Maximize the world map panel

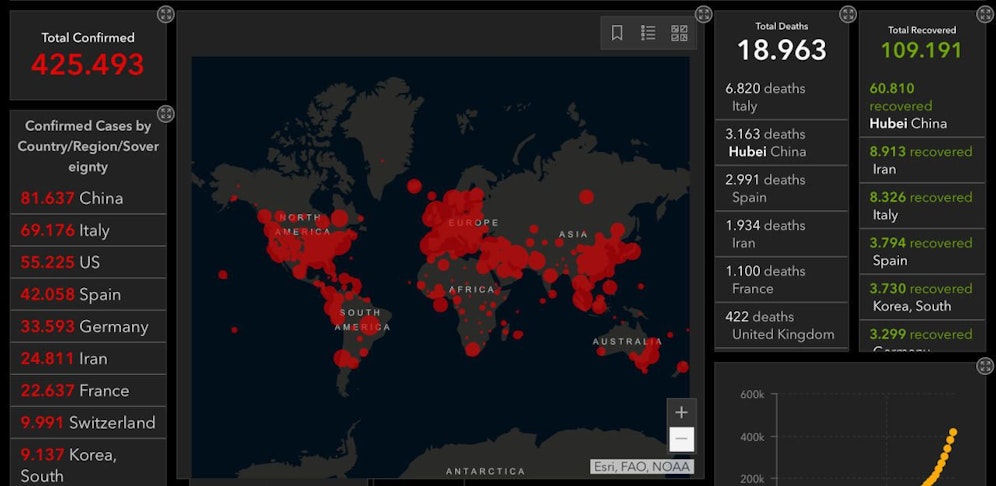[x=704, y=14]
